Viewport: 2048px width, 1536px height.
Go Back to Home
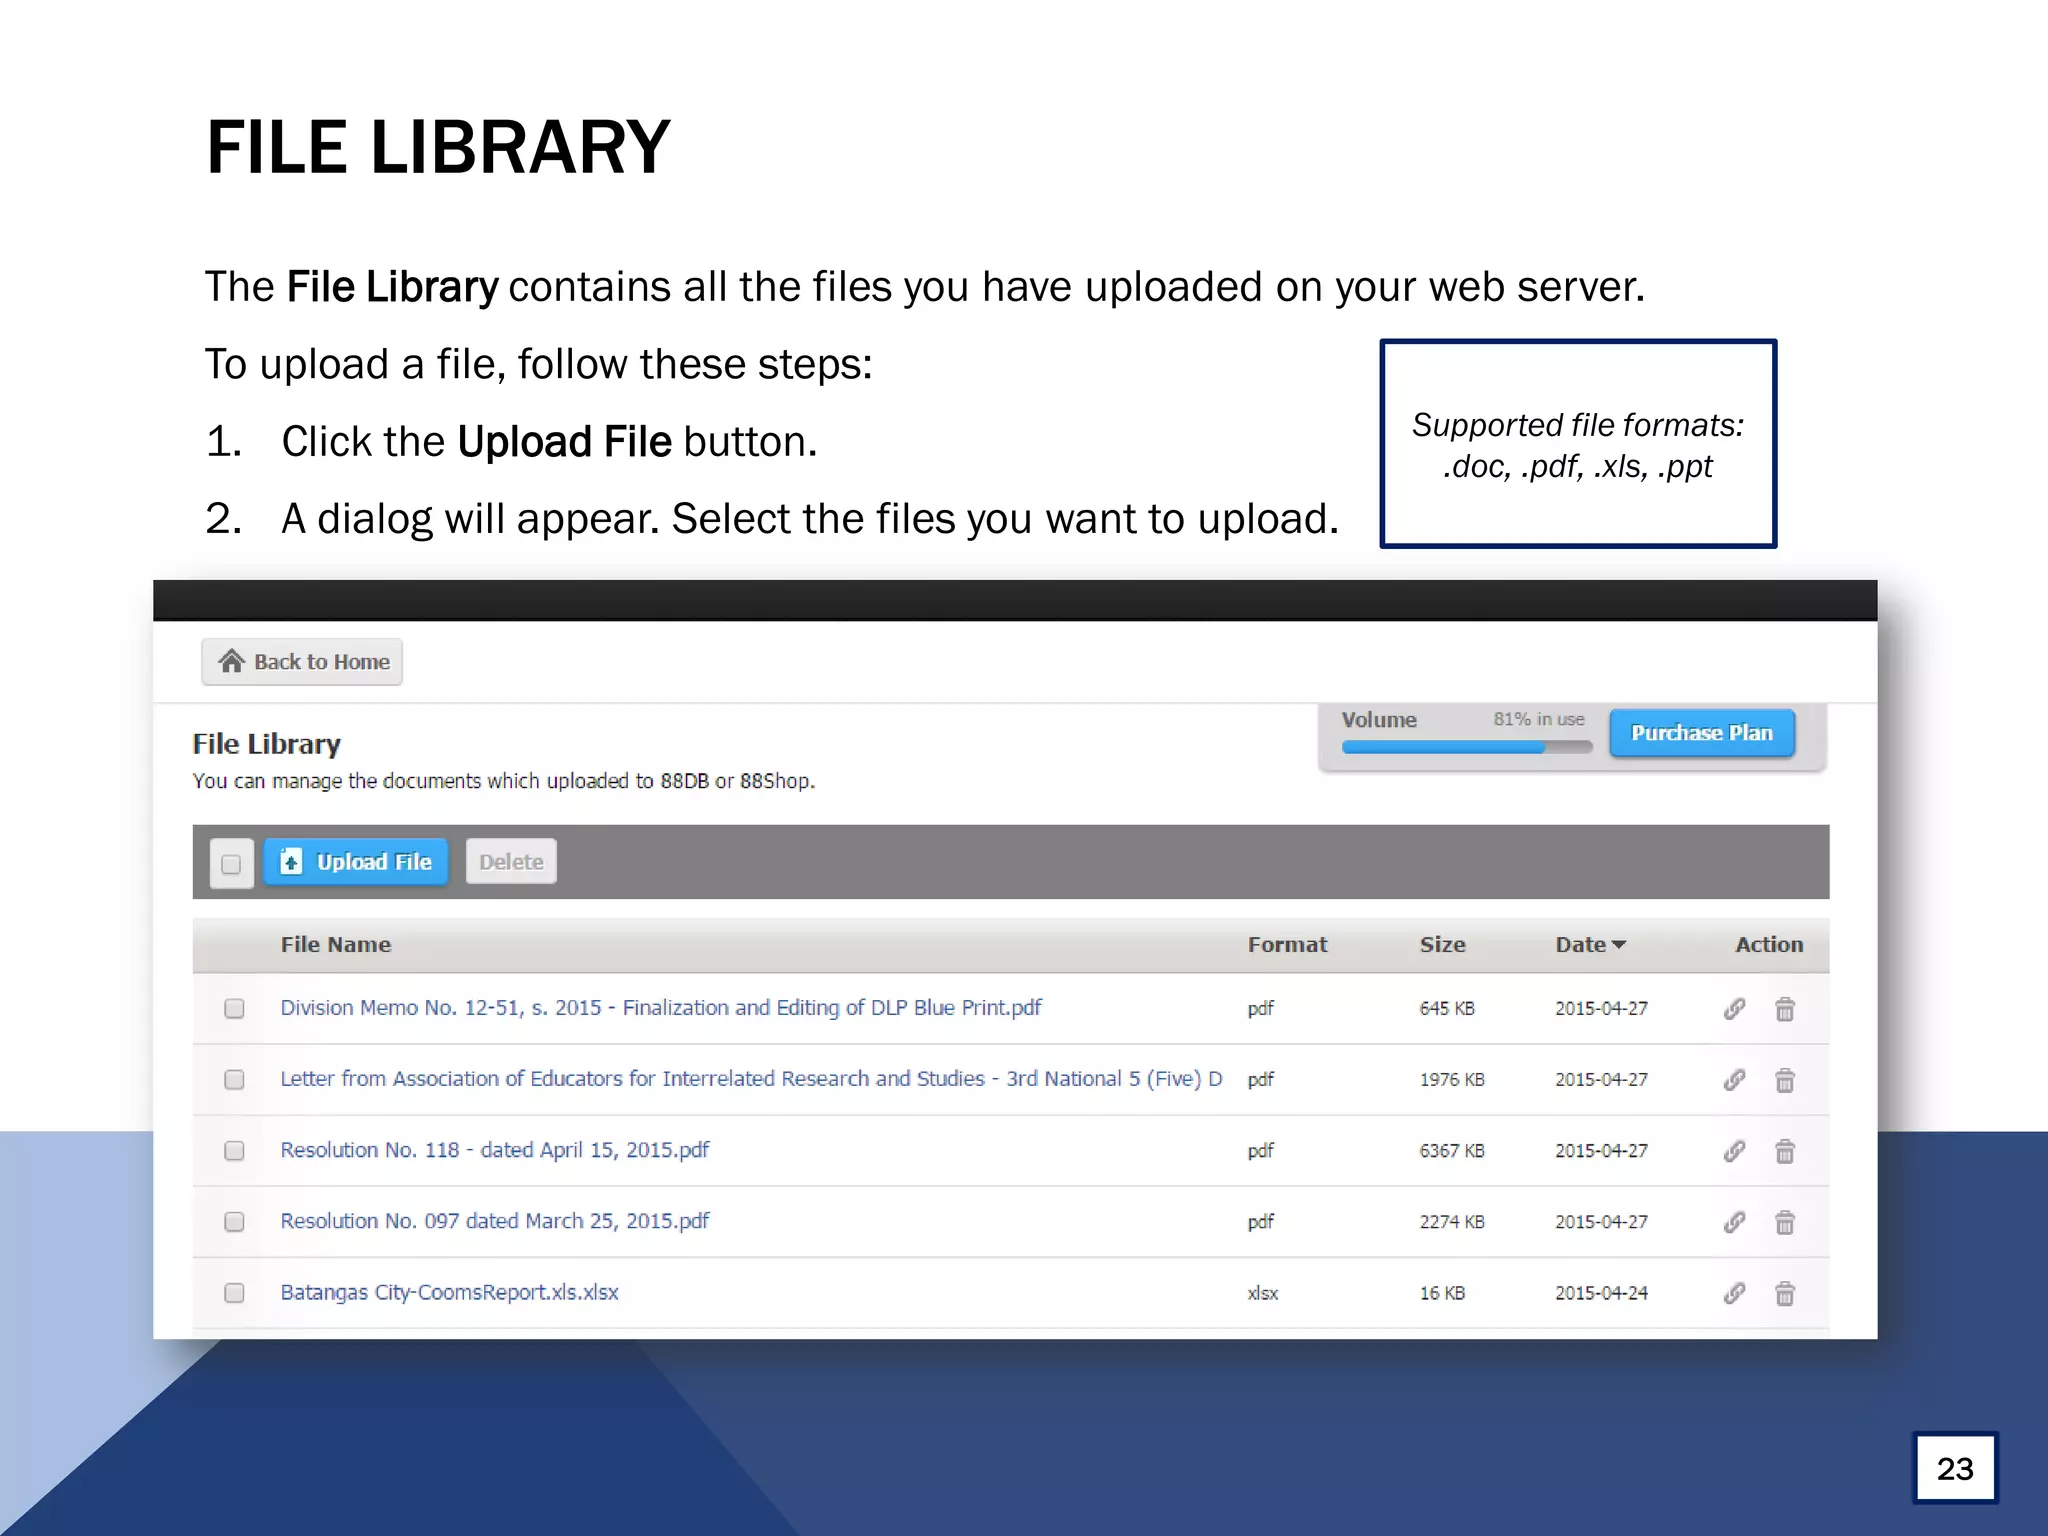(302, 661)
